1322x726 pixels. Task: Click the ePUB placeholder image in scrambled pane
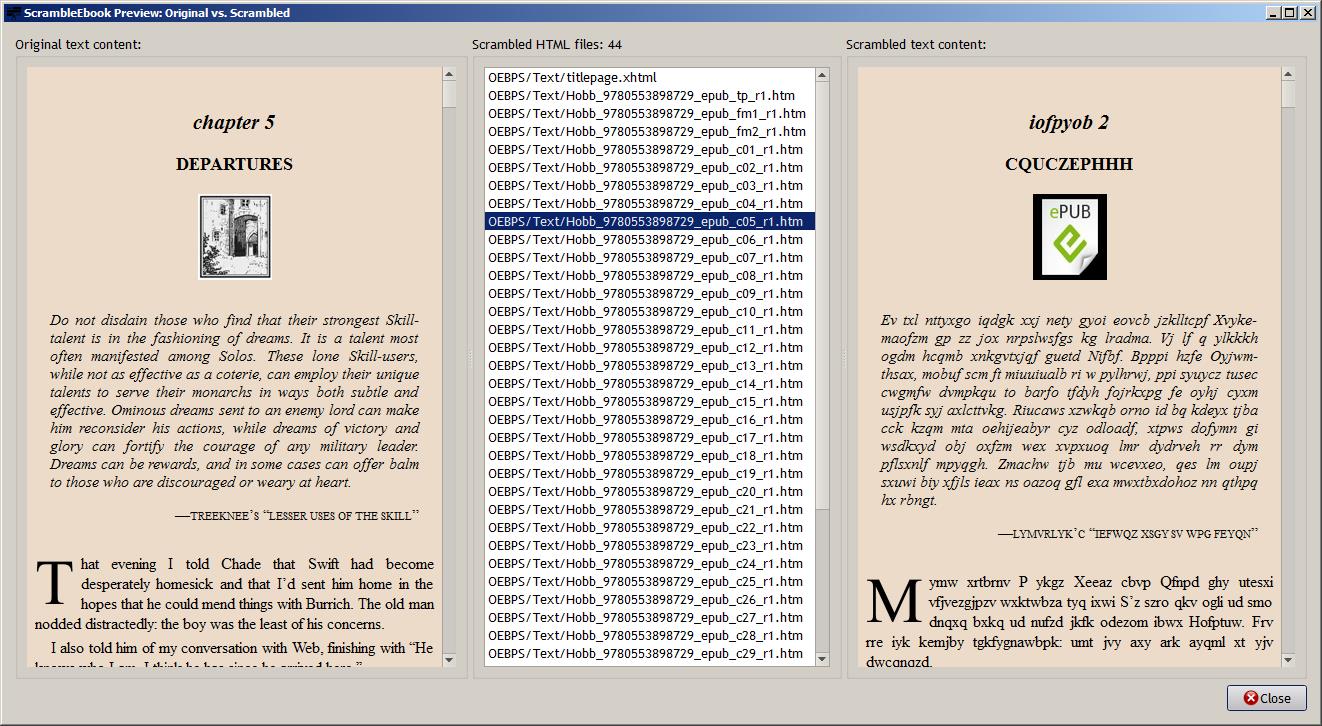(1069, 237)
